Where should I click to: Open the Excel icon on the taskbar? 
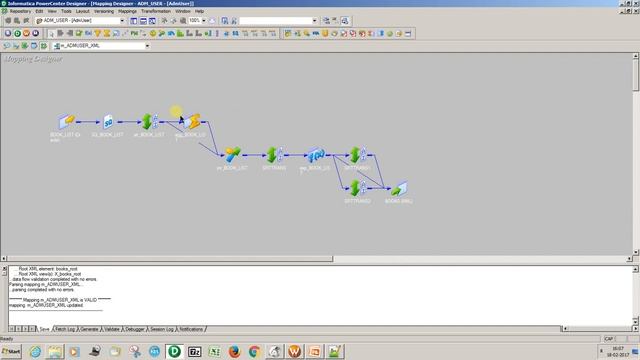click(x=214, y=351)
